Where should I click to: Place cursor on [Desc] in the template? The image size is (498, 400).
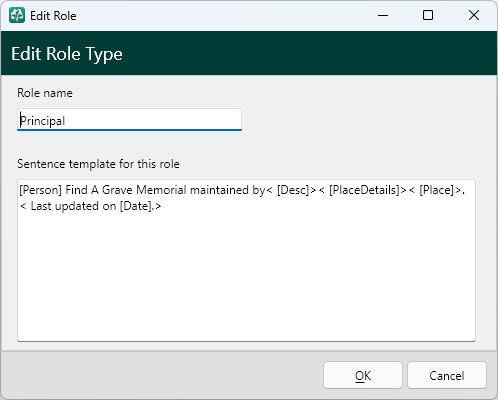point(293,190)
